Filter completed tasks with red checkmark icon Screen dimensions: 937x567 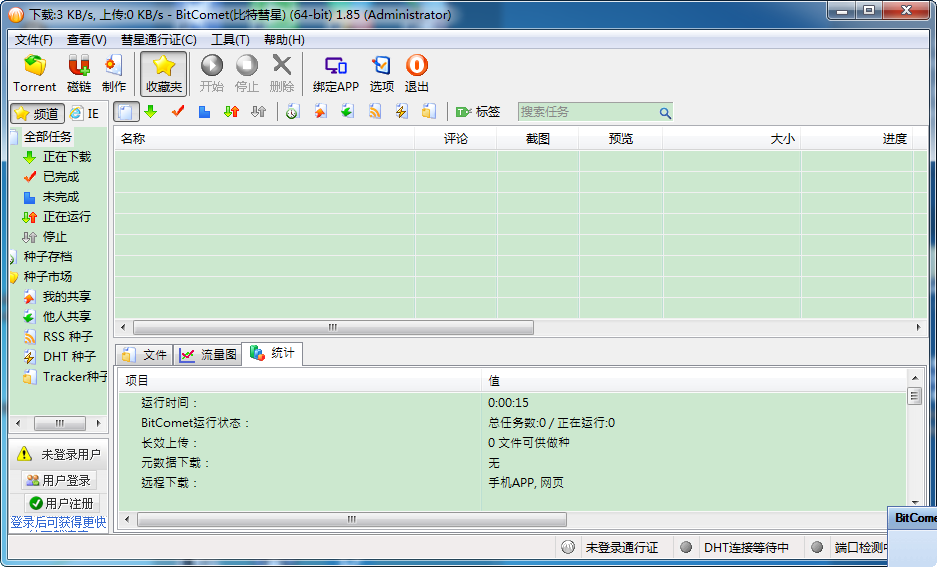(x=177, y=112)
